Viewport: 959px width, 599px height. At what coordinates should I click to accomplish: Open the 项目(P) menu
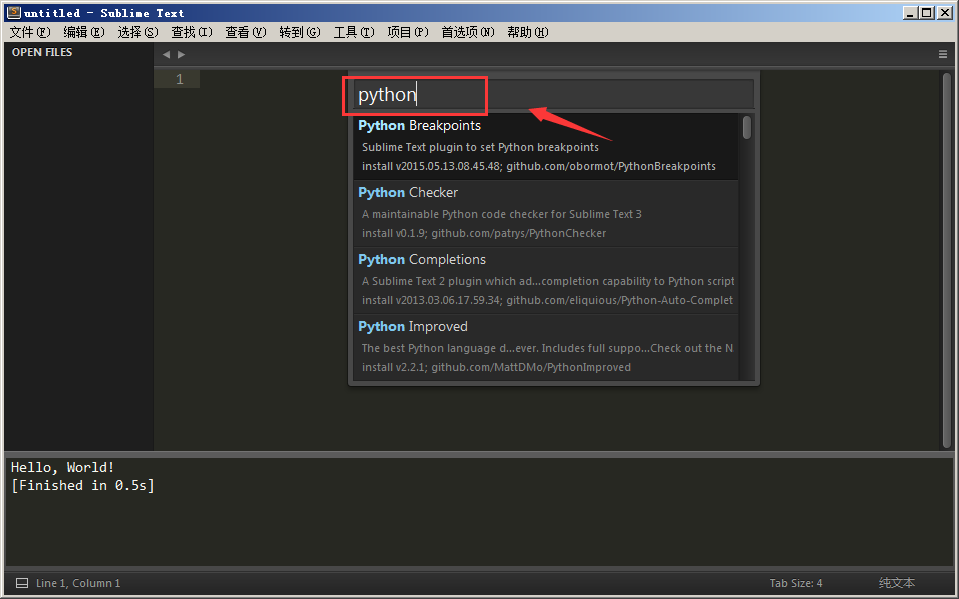coord(407,32)
